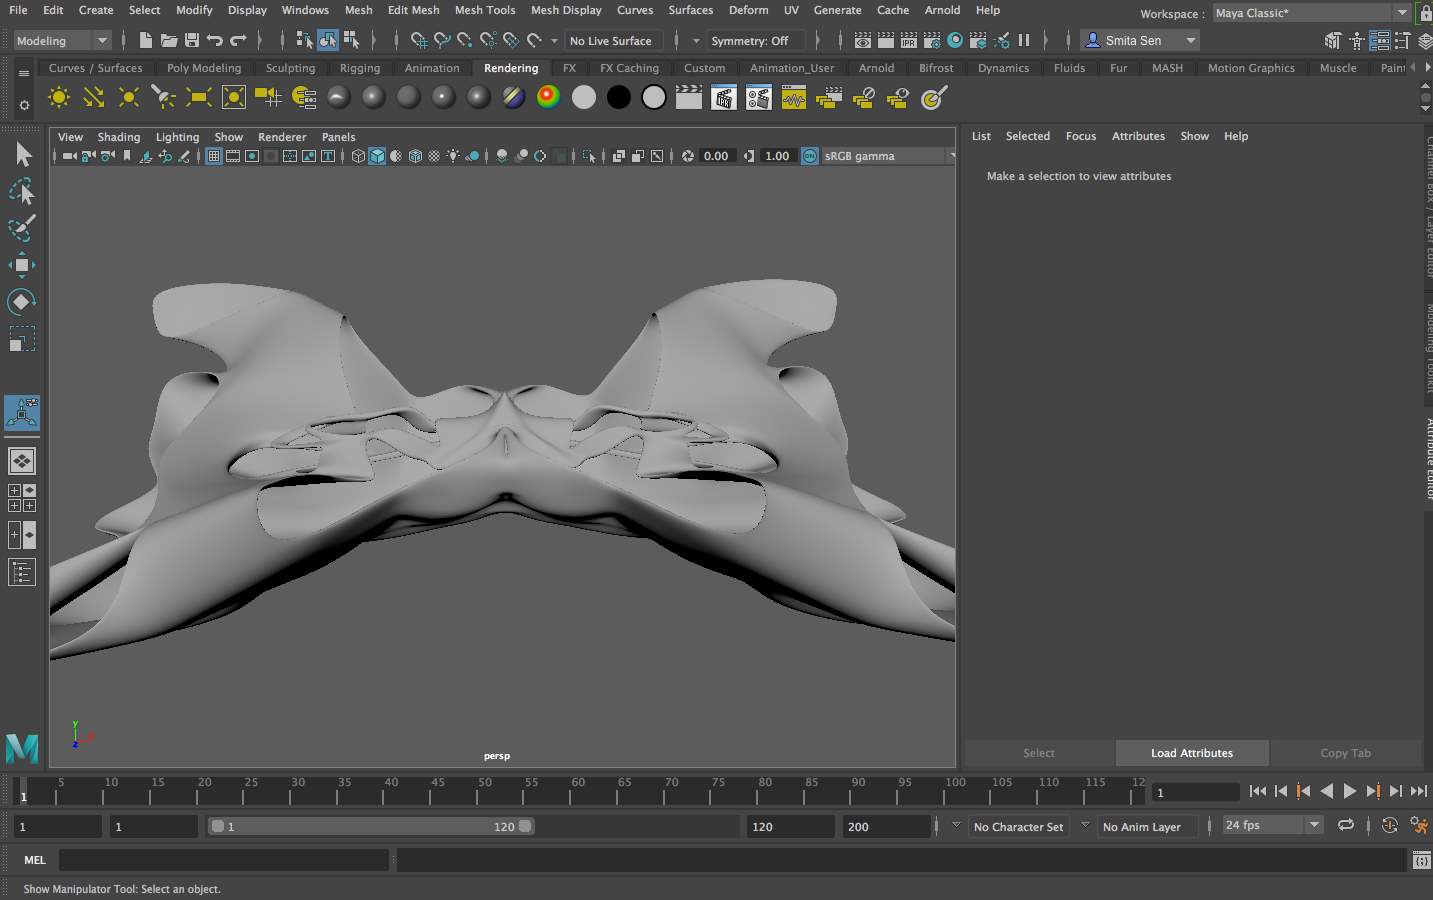Toggle smooth shade all cube button

pos(377,156)
